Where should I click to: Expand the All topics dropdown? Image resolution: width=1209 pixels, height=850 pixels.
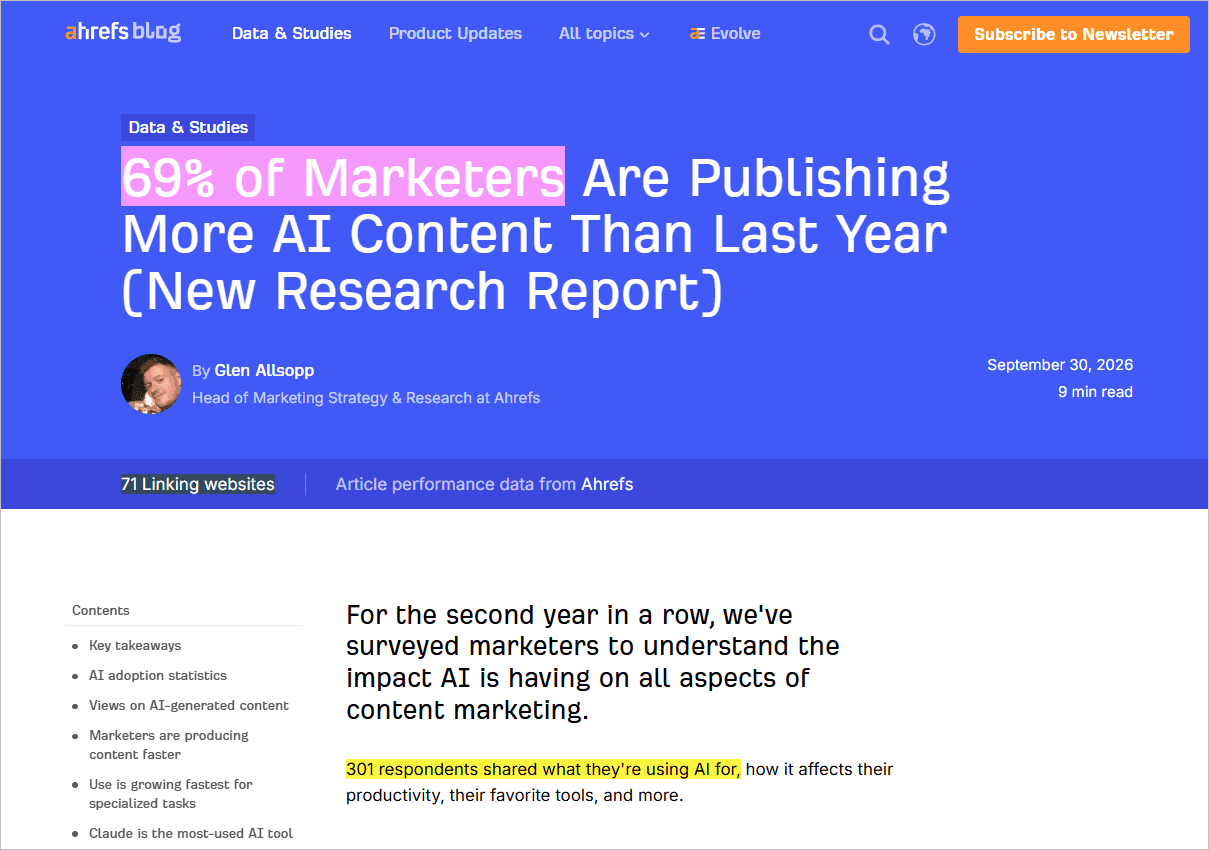604,34
